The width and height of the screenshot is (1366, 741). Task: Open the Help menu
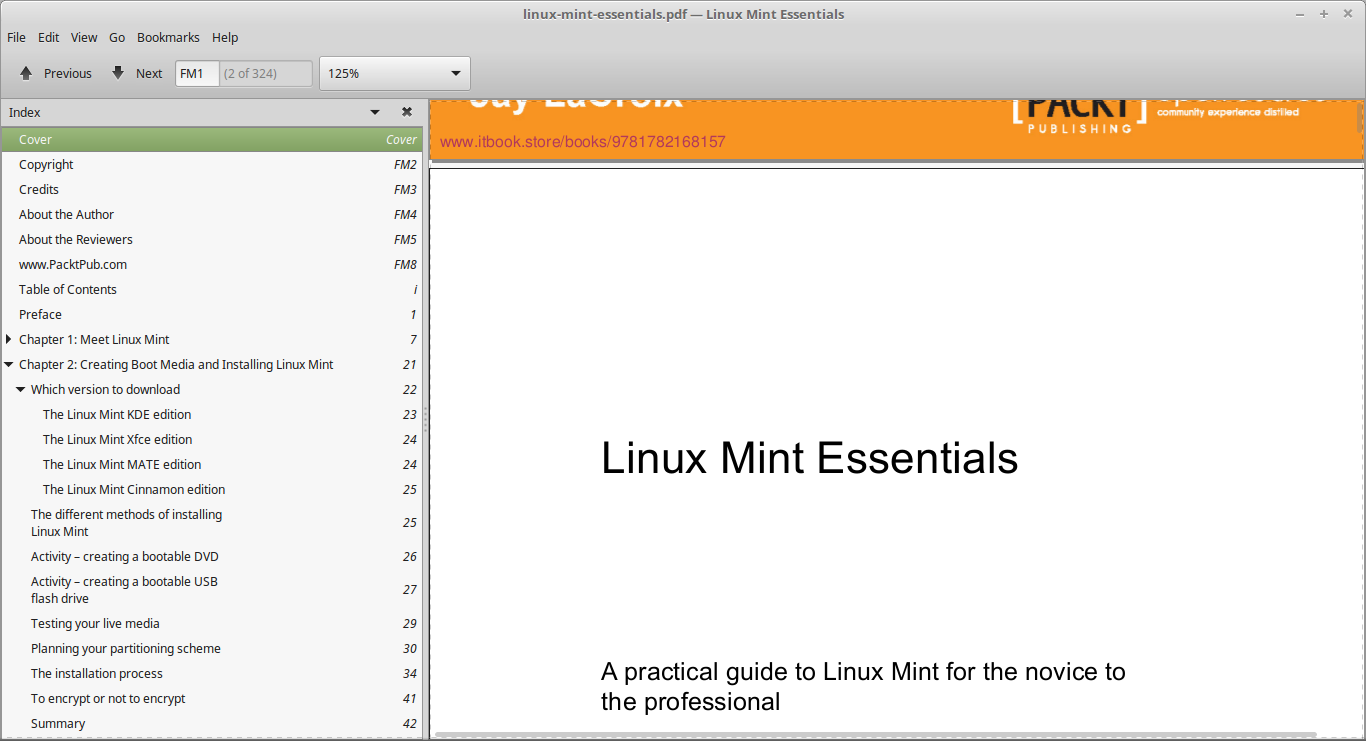pos(225,37)
